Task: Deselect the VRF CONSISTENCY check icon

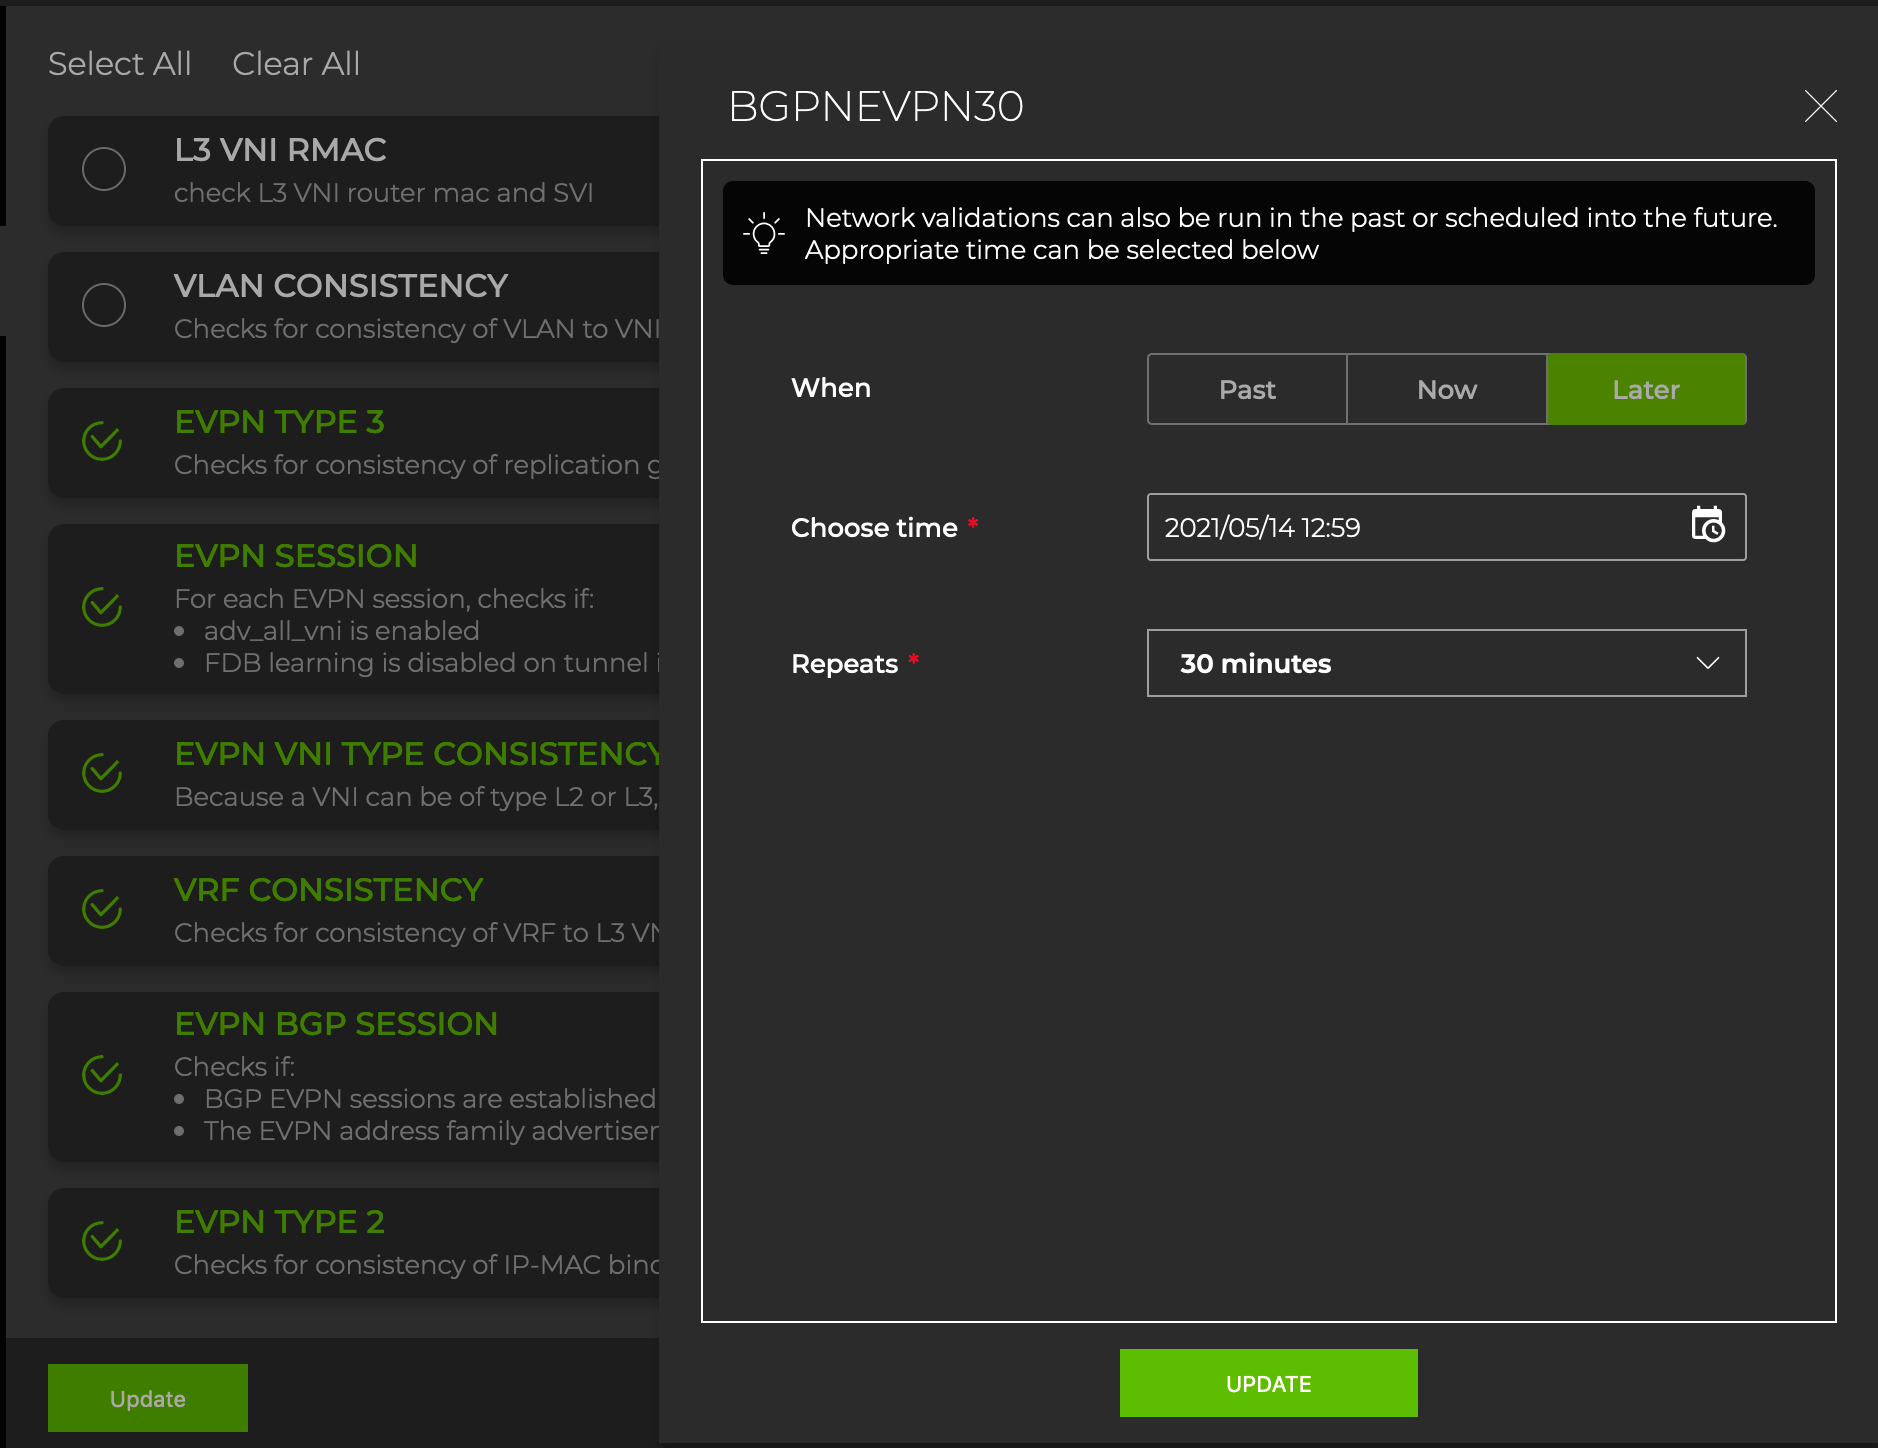Action: click(x=103, y=909)
